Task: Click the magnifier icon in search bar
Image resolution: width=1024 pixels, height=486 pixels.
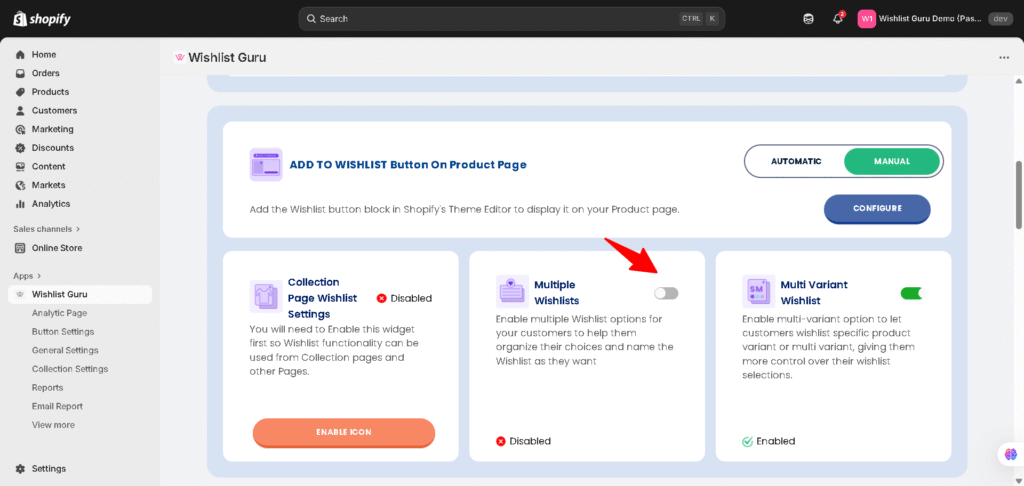Action: tap(312, 19)
